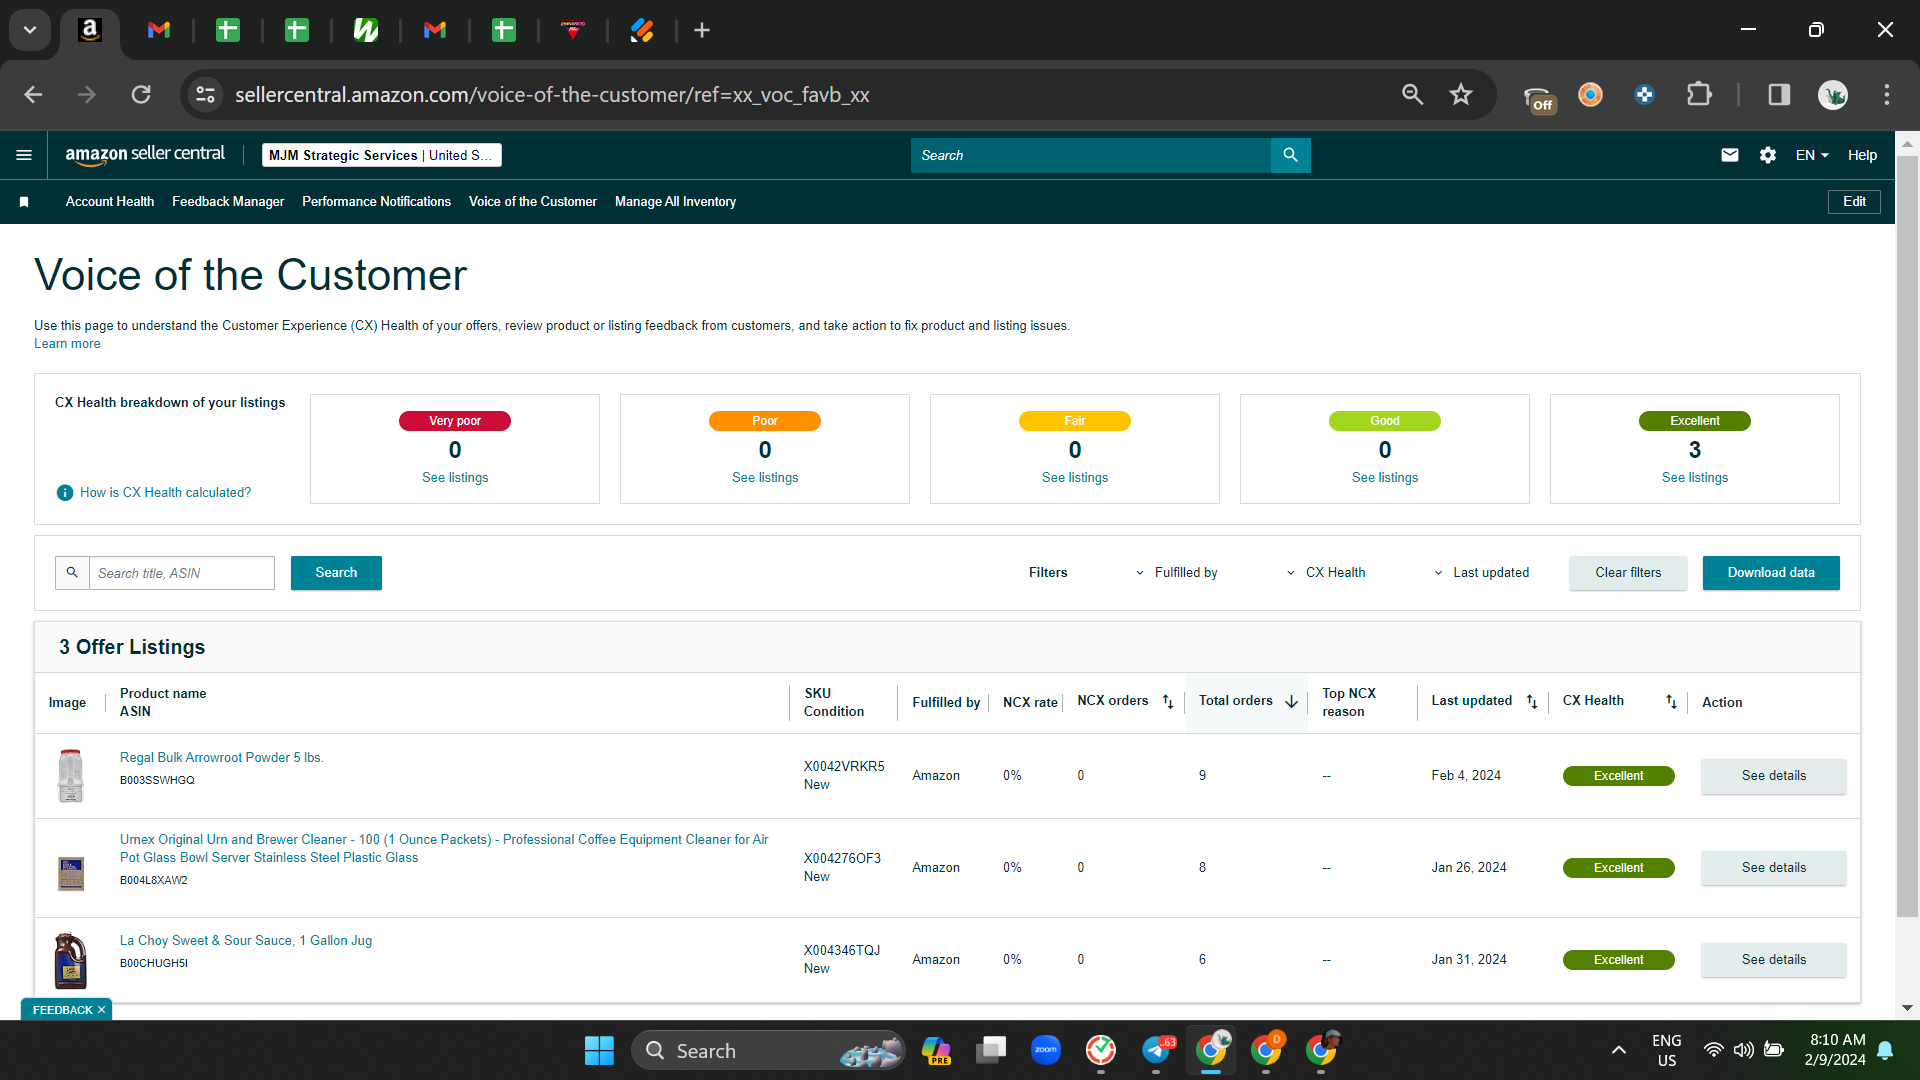Bookmark this page with the star
The image size is (1920, 1080).
(x=1461, y=95)
